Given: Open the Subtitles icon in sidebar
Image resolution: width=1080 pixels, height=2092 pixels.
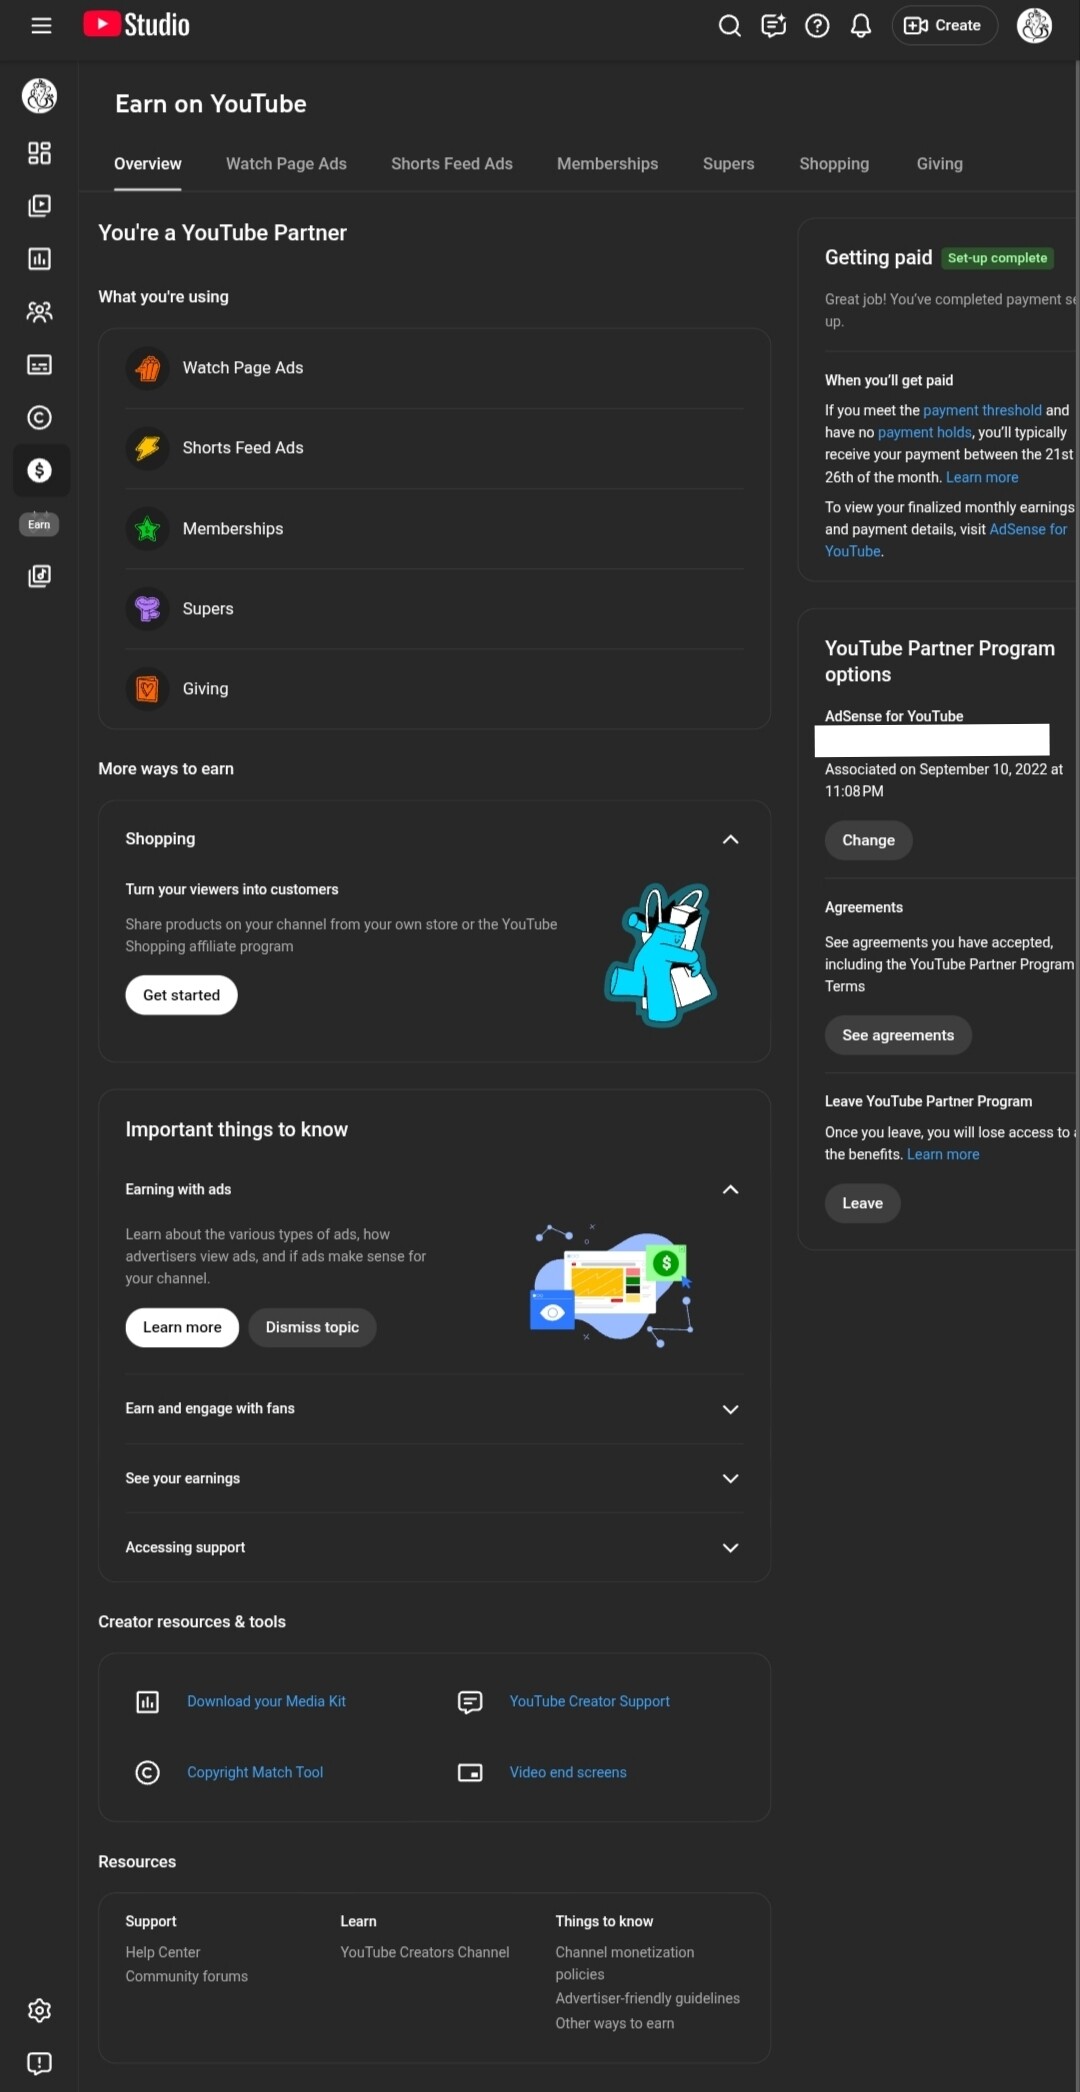Looking at the screenshot, I should (x=39, y=365).
